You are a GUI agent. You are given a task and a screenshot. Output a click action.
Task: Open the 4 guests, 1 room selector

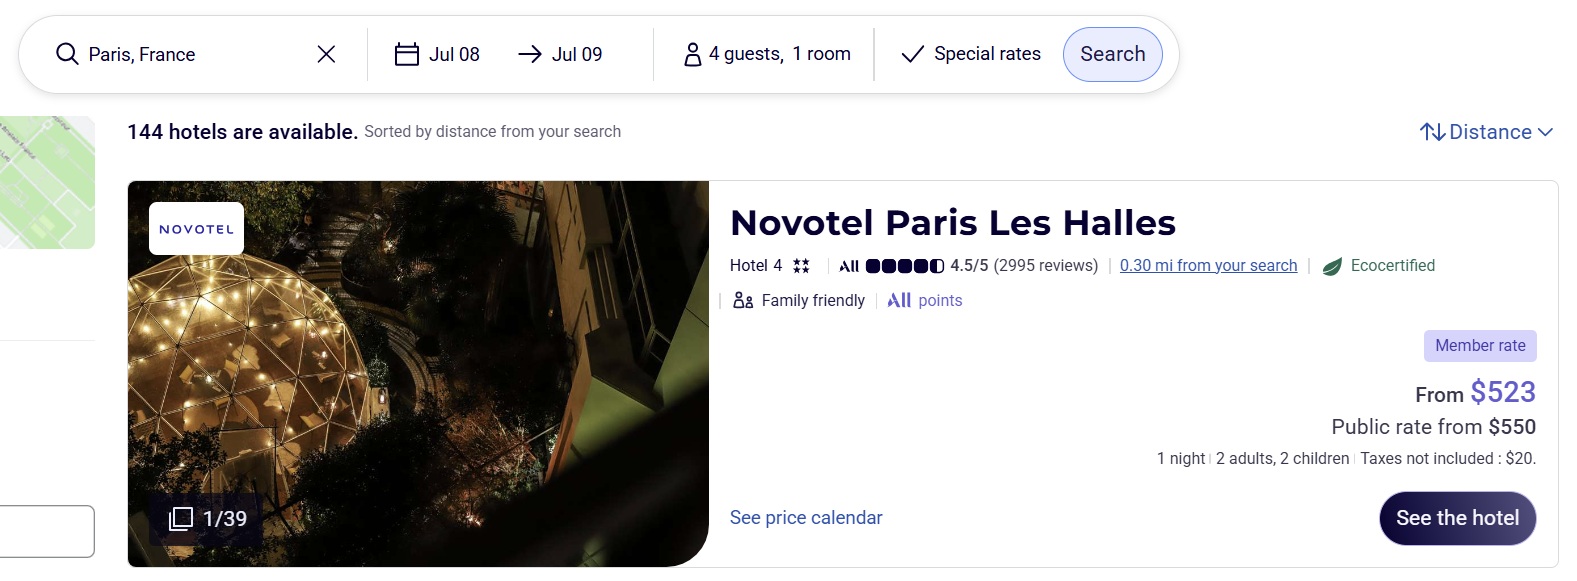pos(779,54)
